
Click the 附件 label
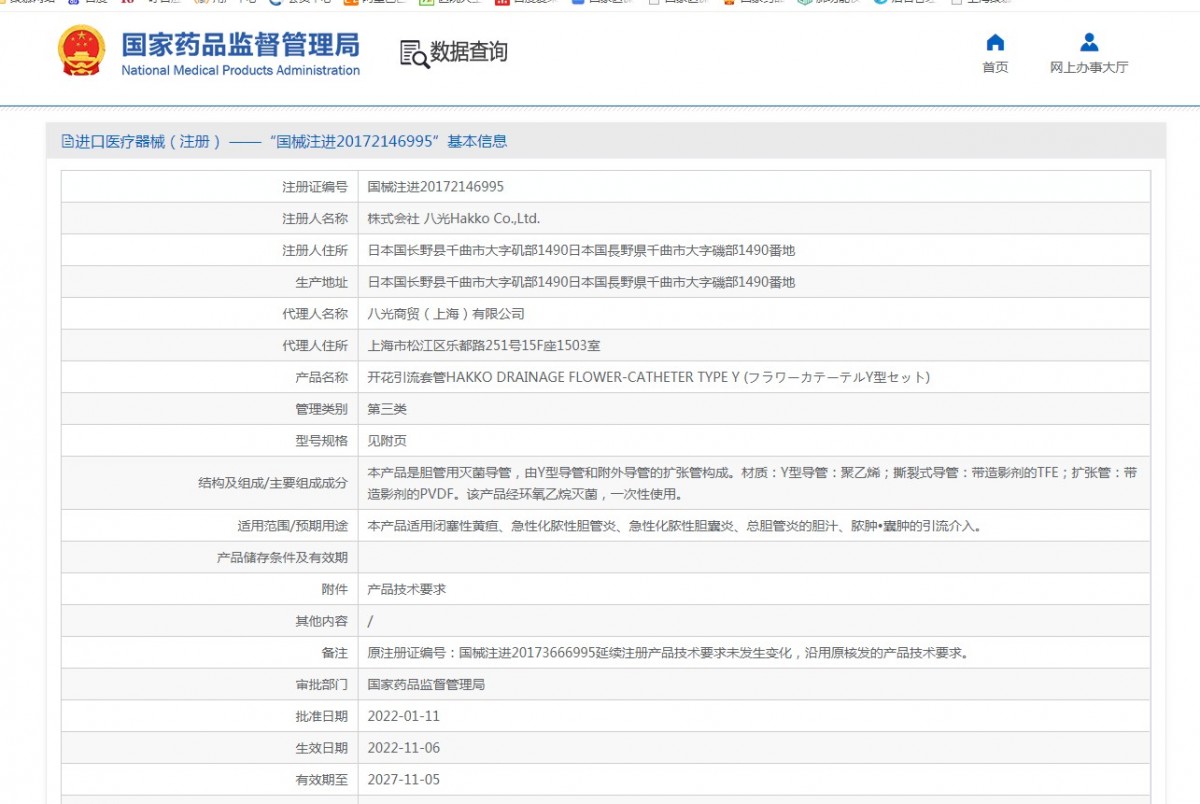334,589
